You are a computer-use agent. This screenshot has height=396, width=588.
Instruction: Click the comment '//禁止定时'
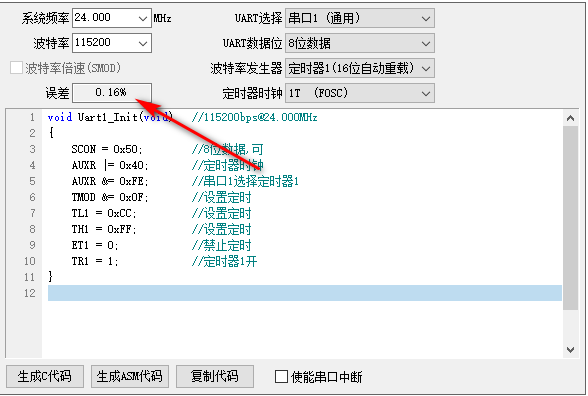pos(221,245)
